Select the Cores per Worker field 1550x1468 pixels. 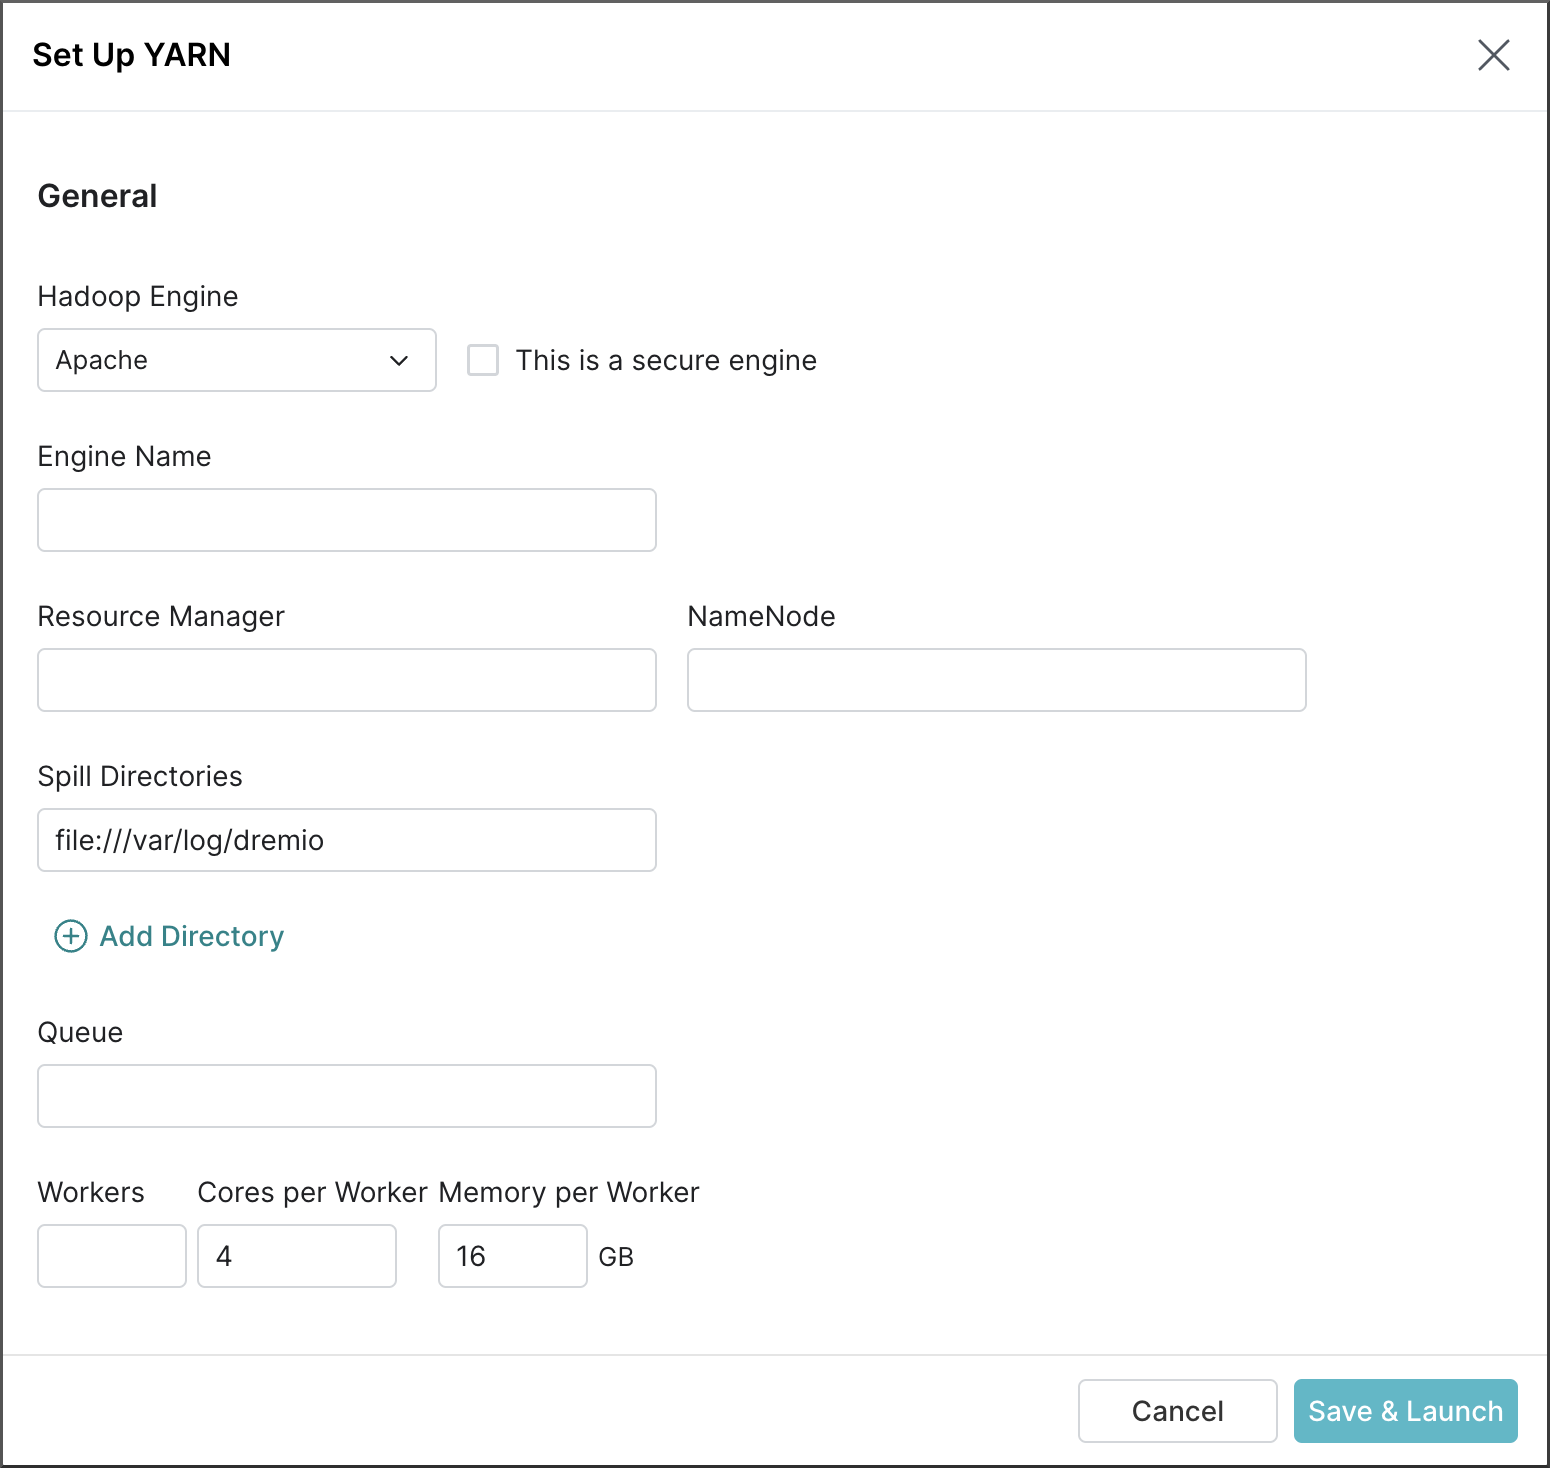point(297,1256)
